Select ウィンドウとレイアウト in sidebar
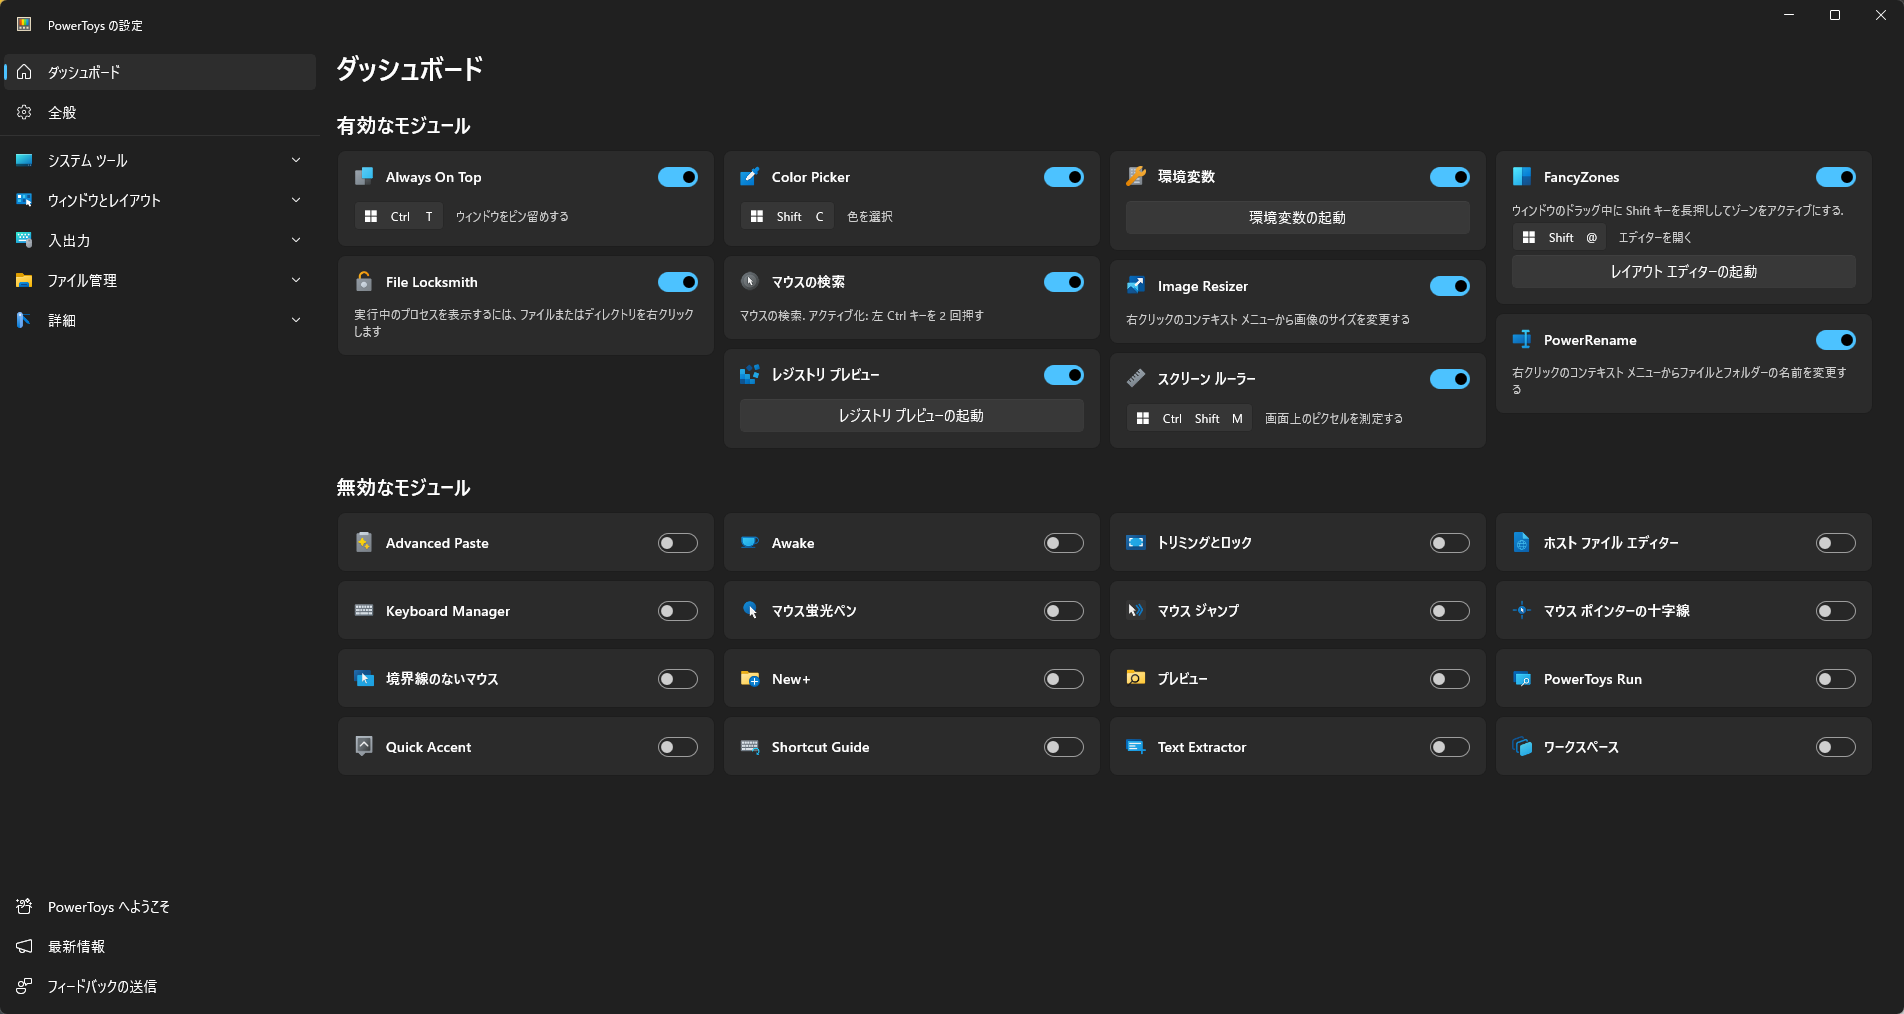Screen dimensions: 1904x1014 (x=160, y=200)
